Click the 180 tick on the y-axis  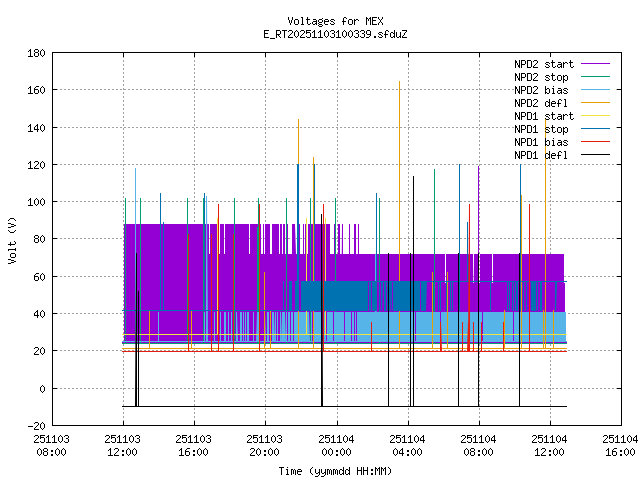click(35, 53)
